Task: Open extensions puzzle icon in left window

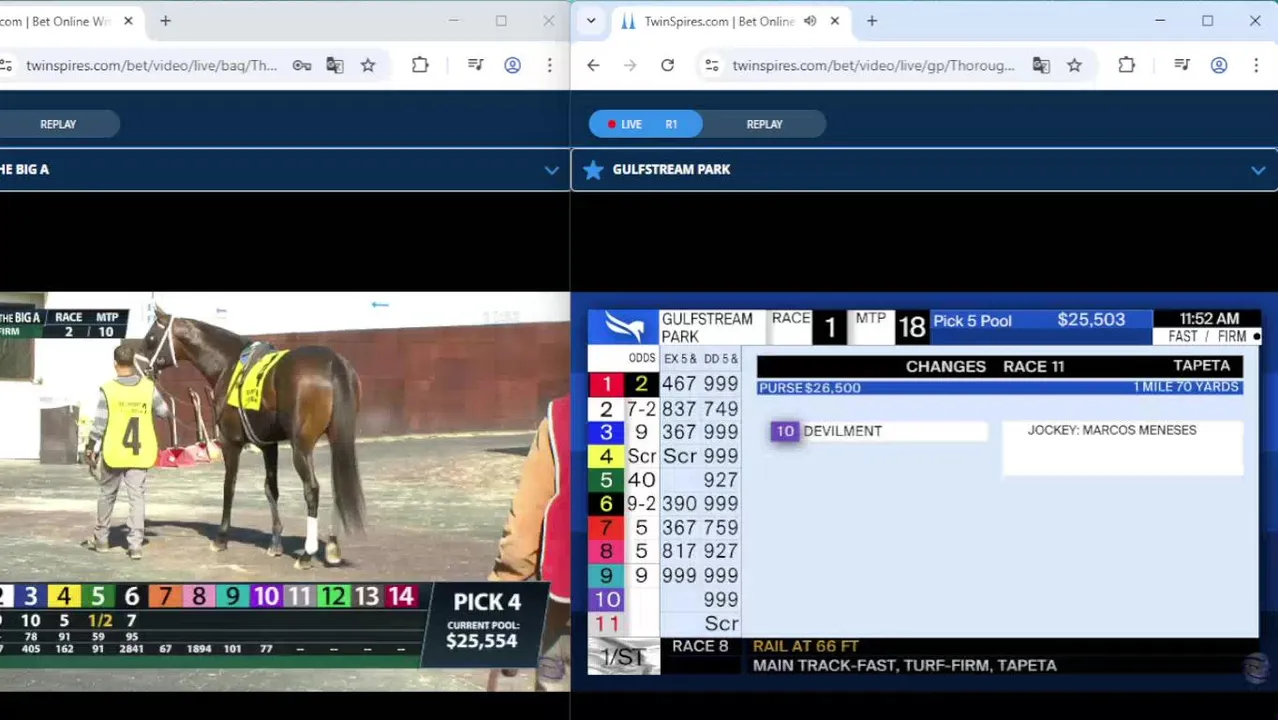Action: click(x=420, y=66)
